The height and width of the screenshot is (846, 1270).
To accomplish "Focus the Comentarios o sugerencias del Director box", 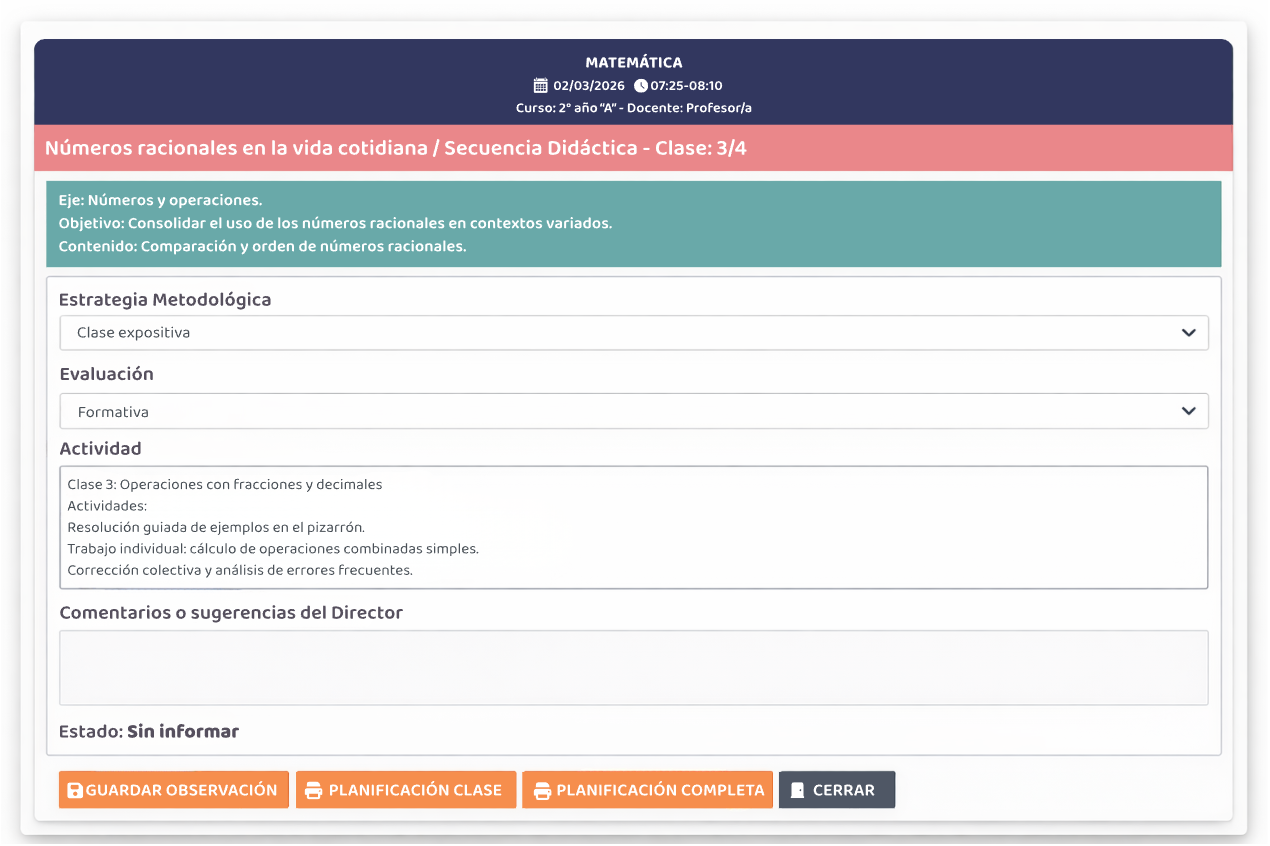I will tap(633, 667).
